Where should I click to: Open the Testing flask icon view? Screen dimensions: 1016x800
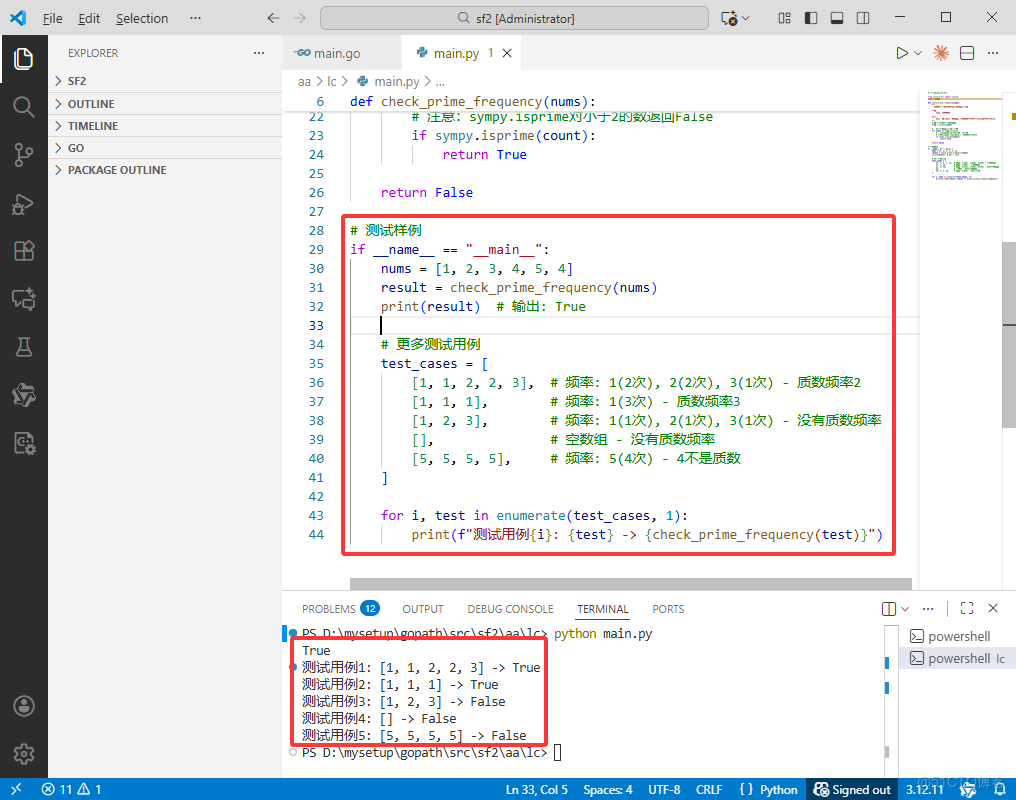tap(23, 347)
